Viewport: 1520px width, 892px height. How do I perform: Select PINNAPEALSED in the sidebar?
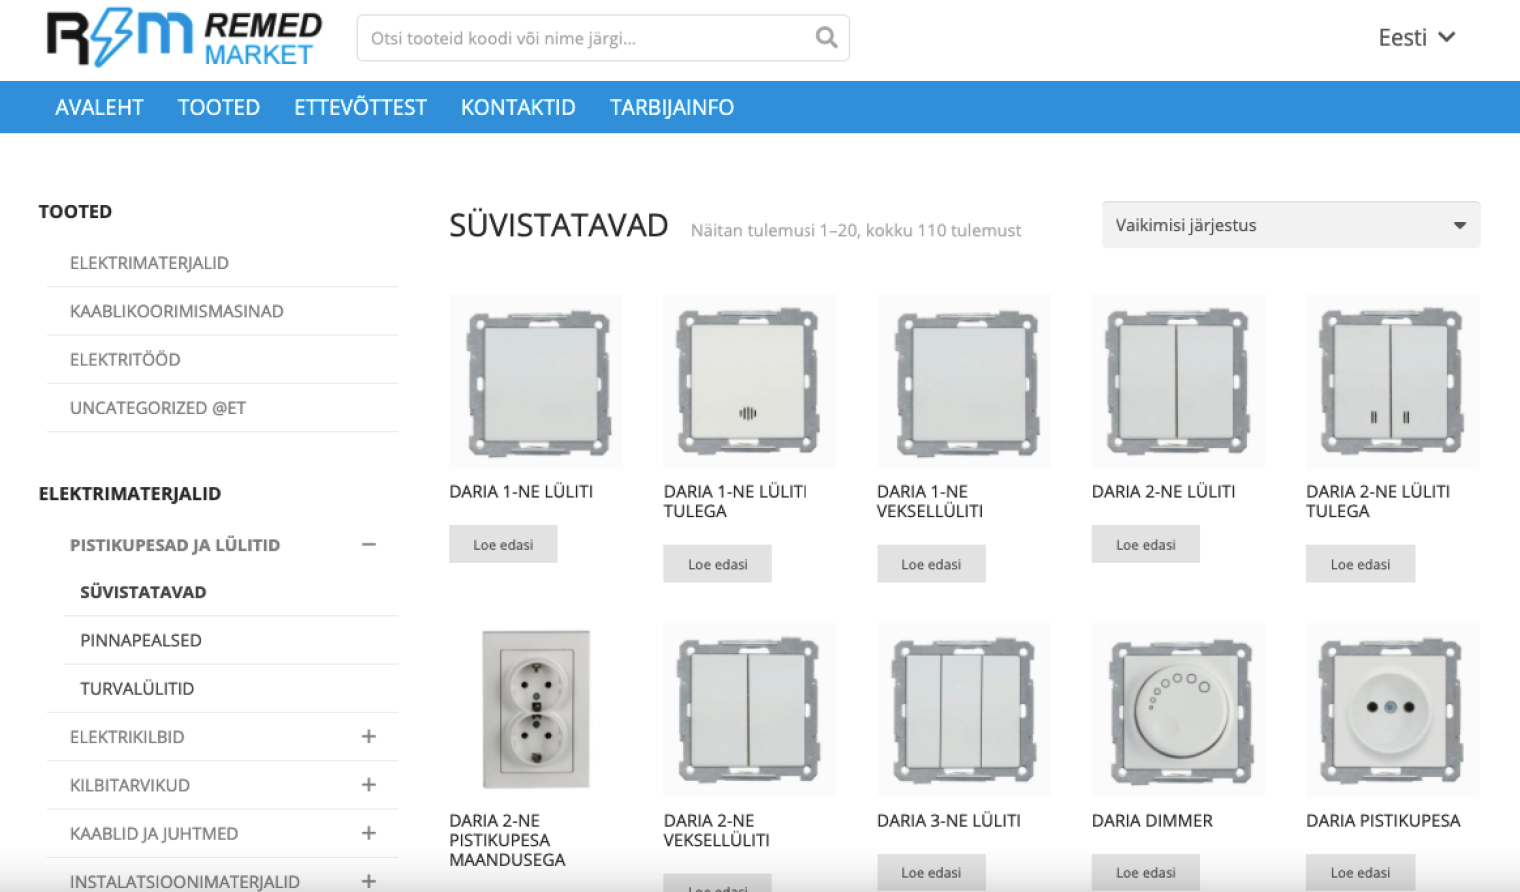[141, 640]
